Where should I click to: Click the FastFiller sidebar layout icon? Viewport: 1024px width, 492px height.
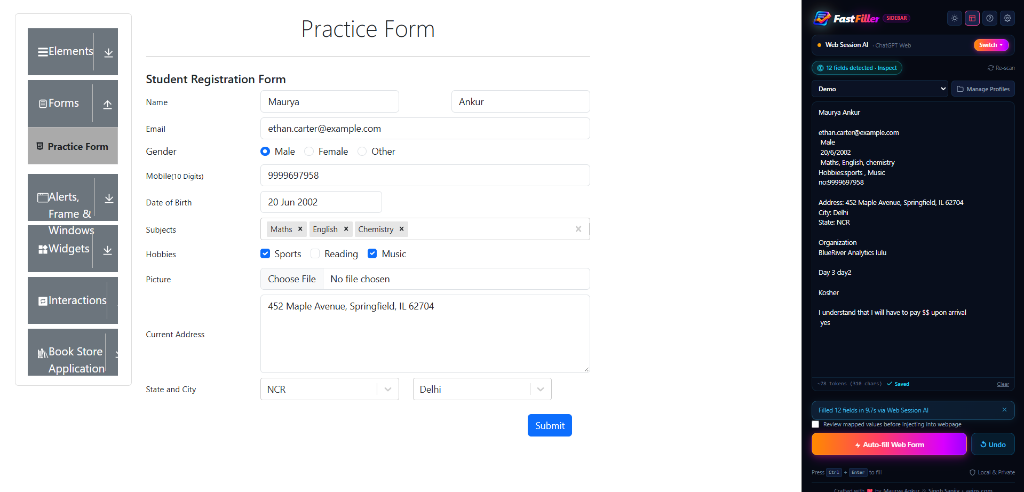coord(972,18)
